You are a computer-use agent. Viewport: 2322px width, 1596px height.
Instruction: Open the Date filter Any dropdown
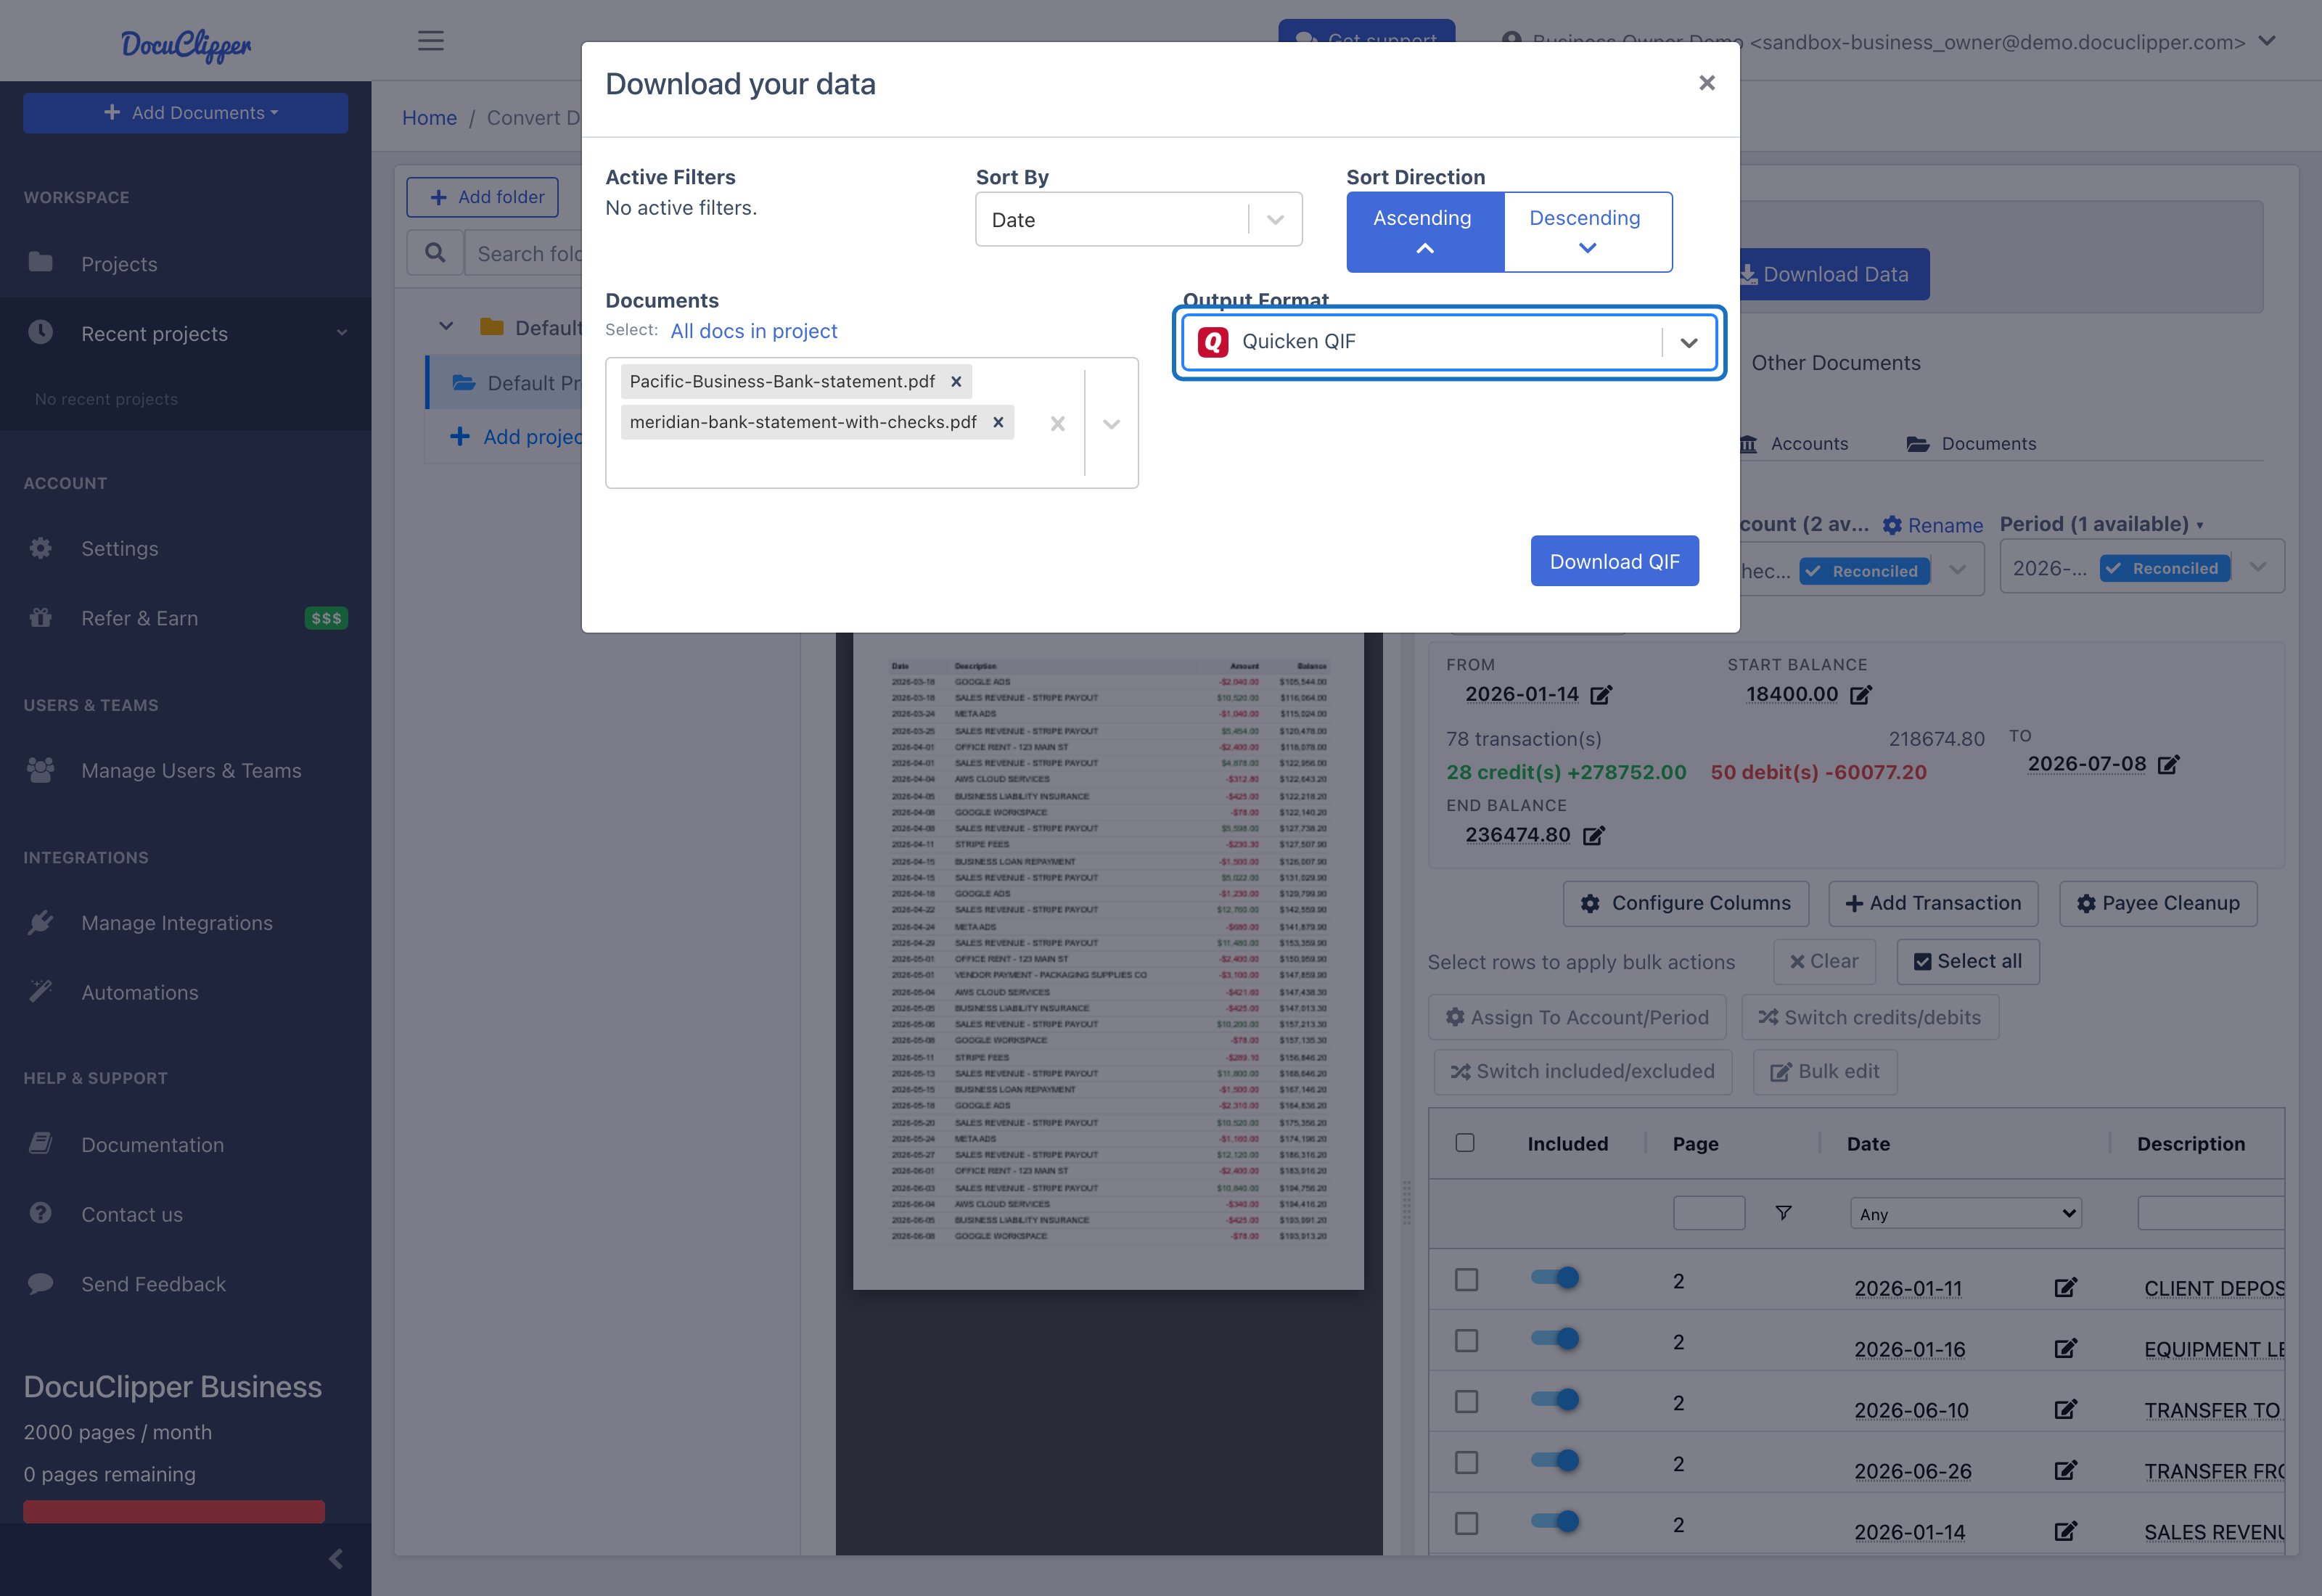(1965, 1213)
